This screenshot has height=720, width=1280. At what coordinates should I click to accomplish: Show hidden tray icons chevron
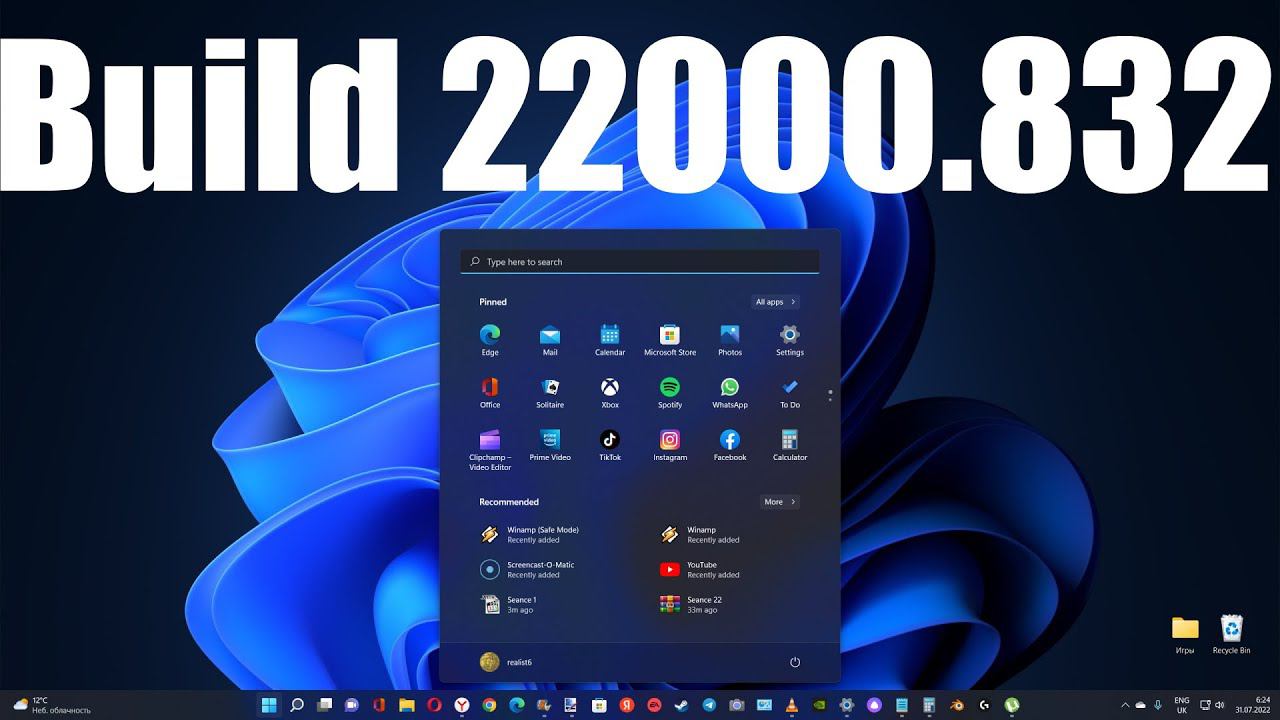point(1126,705)
